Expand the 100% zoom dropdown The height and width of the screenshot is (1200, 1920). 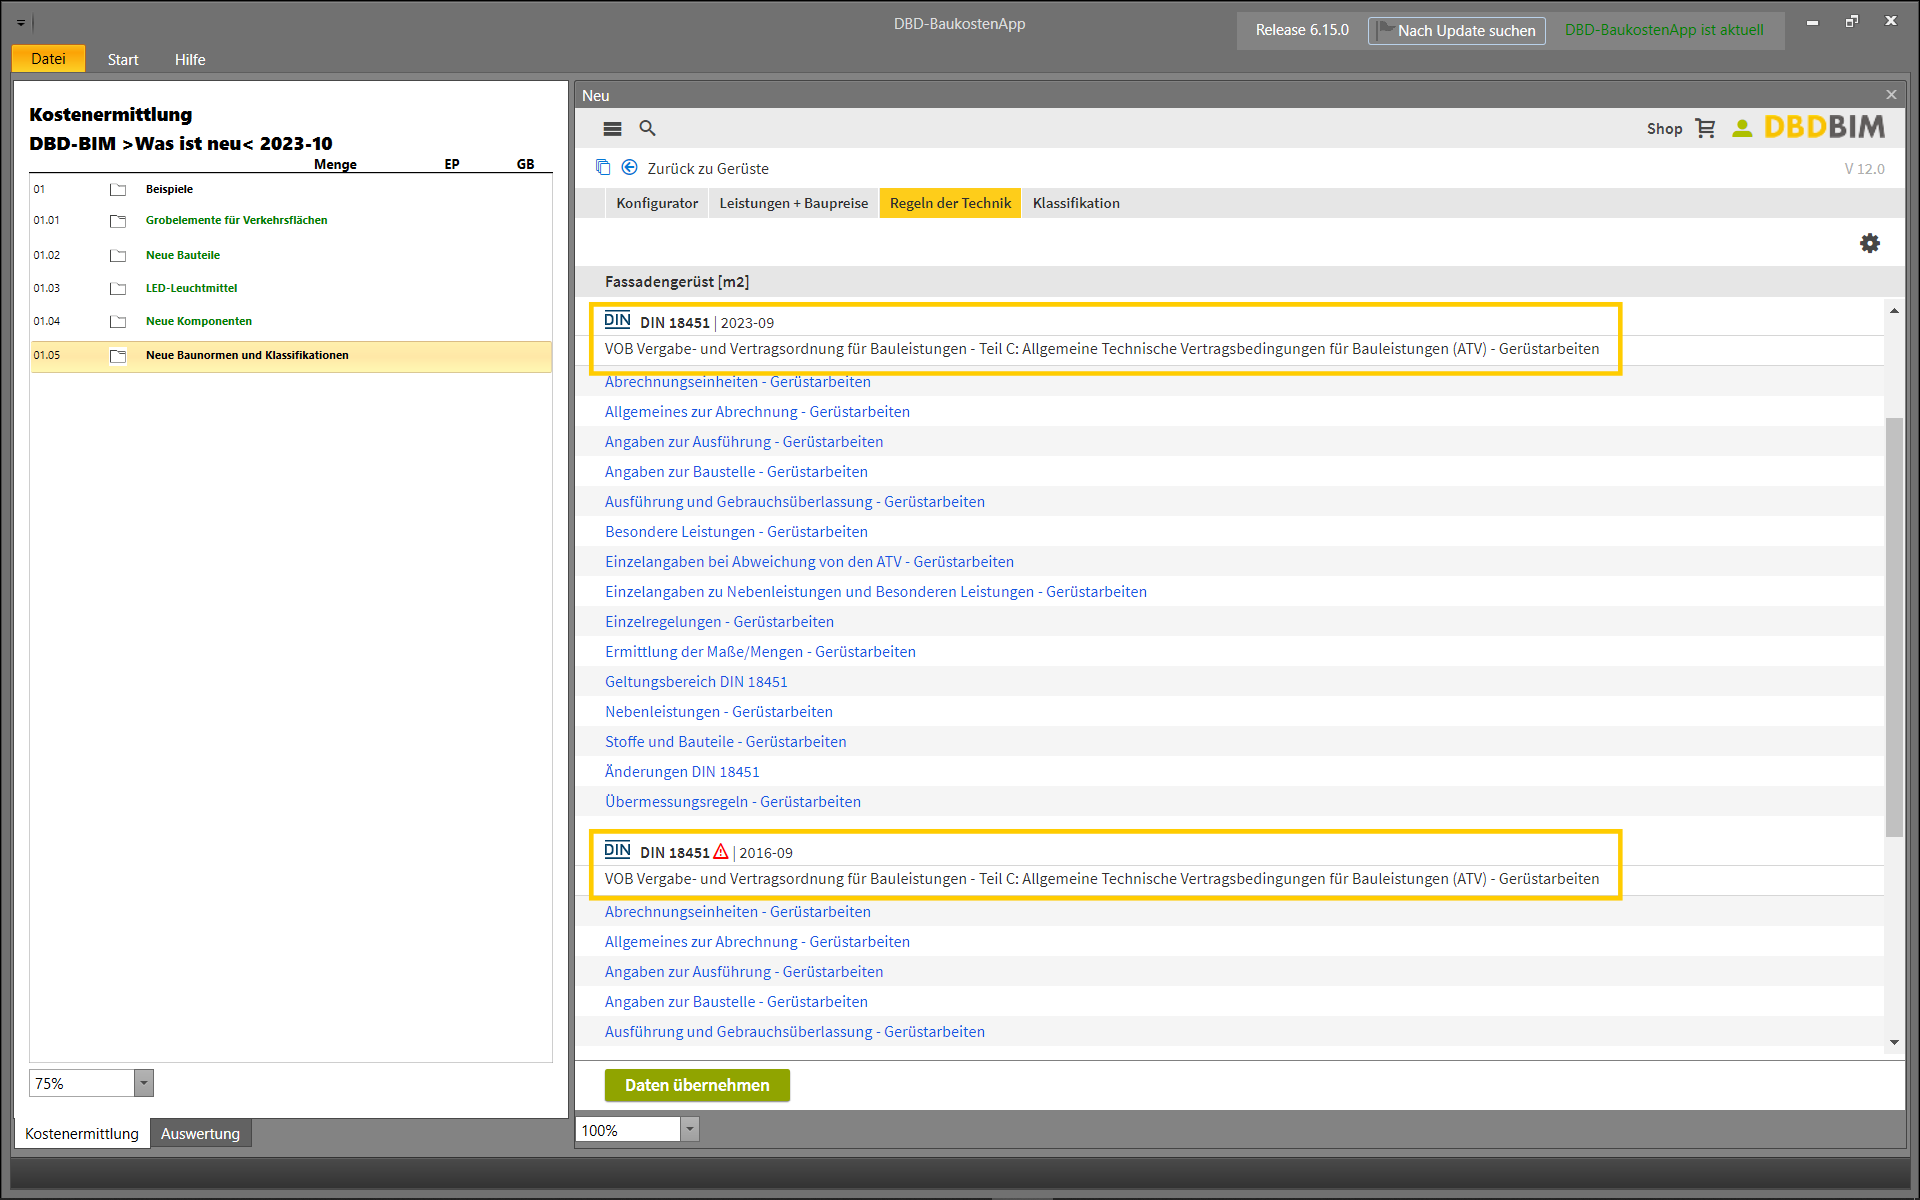coord(690,1130)
